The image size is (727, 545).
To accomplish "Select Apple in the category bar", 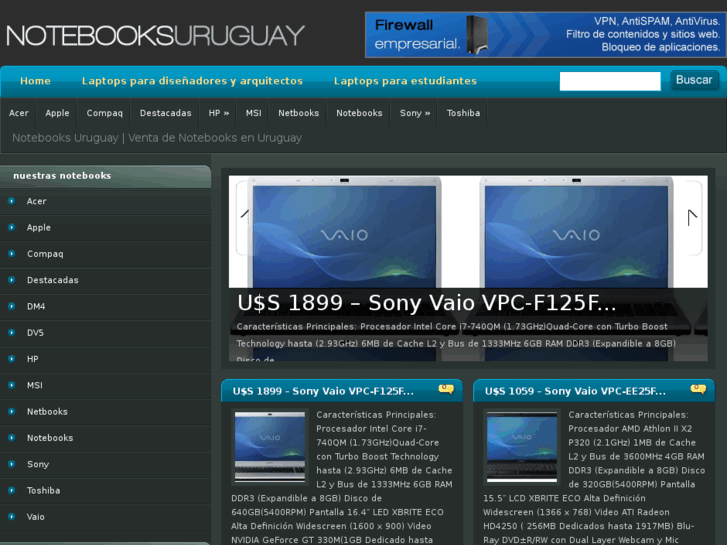I will click(57, 113).
